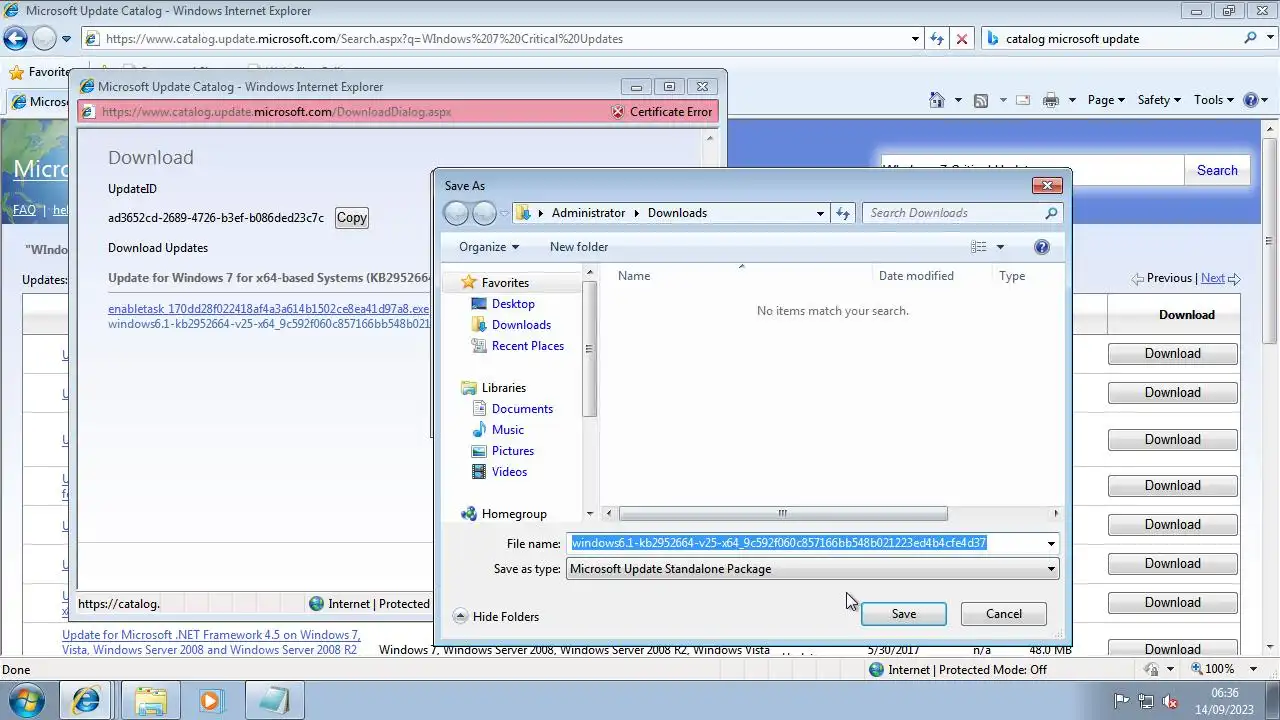Click the Print icon in IE toolbar
The height and width of the screenshot is (720, 1280).
(x=1050, y=100)
